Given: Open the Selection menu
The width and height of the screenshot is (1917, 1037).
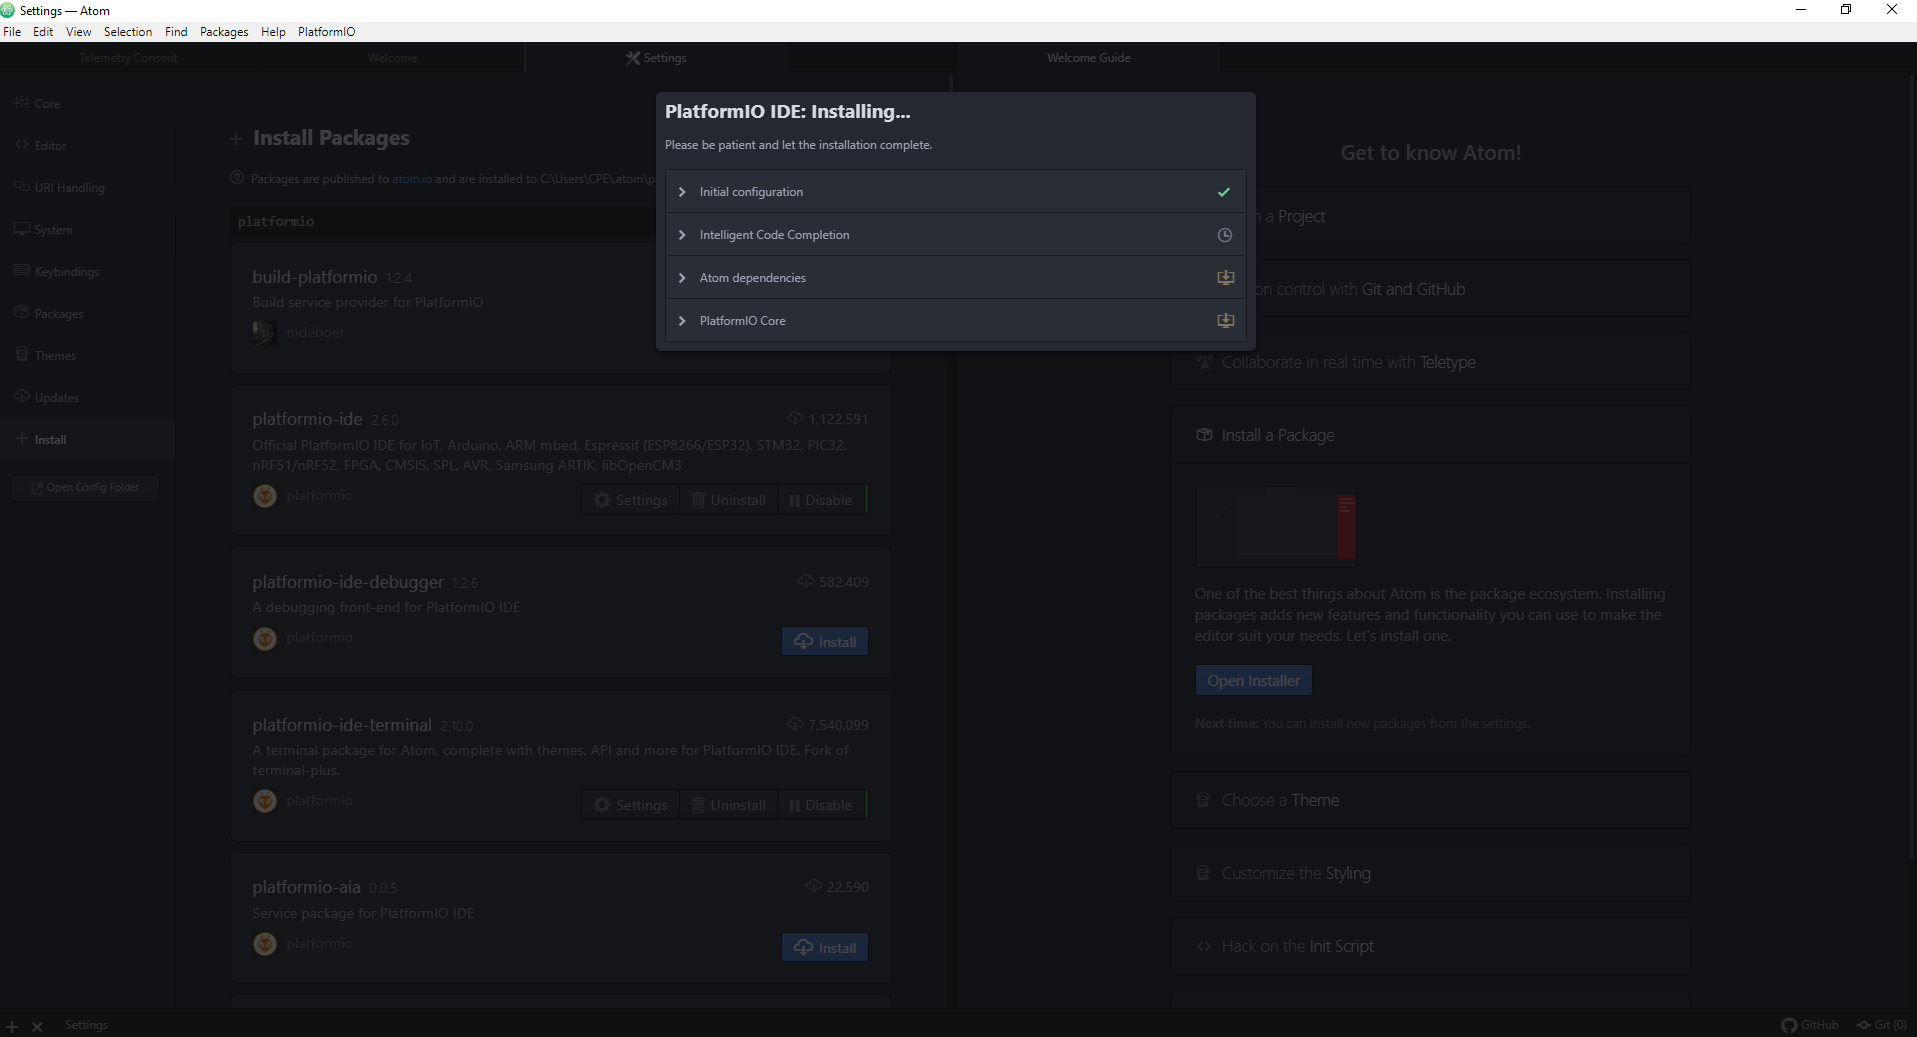Looking at the screenshot, I should [x=128, y=32].
